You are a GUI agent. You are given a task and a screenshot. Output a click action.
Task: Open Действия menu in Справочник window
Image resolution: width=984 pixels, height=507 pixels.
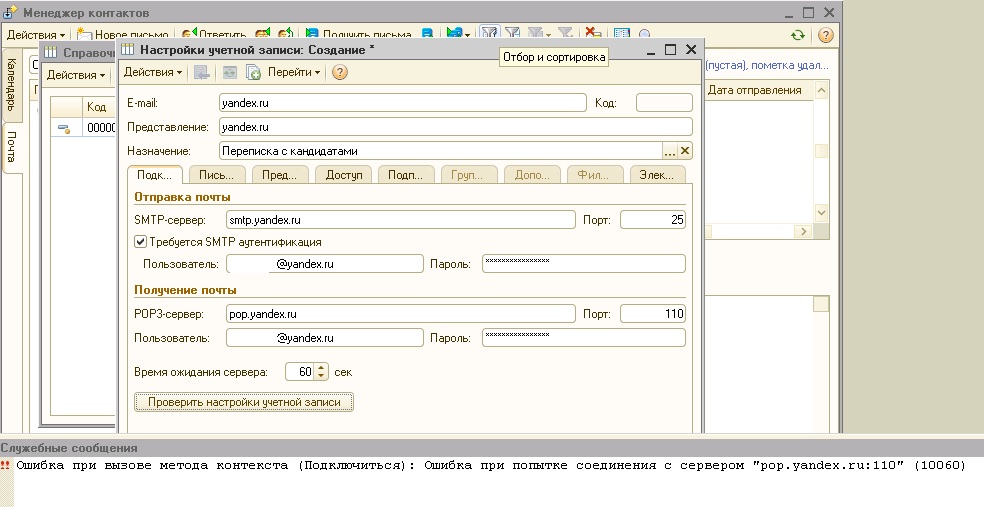coord(76,75)
